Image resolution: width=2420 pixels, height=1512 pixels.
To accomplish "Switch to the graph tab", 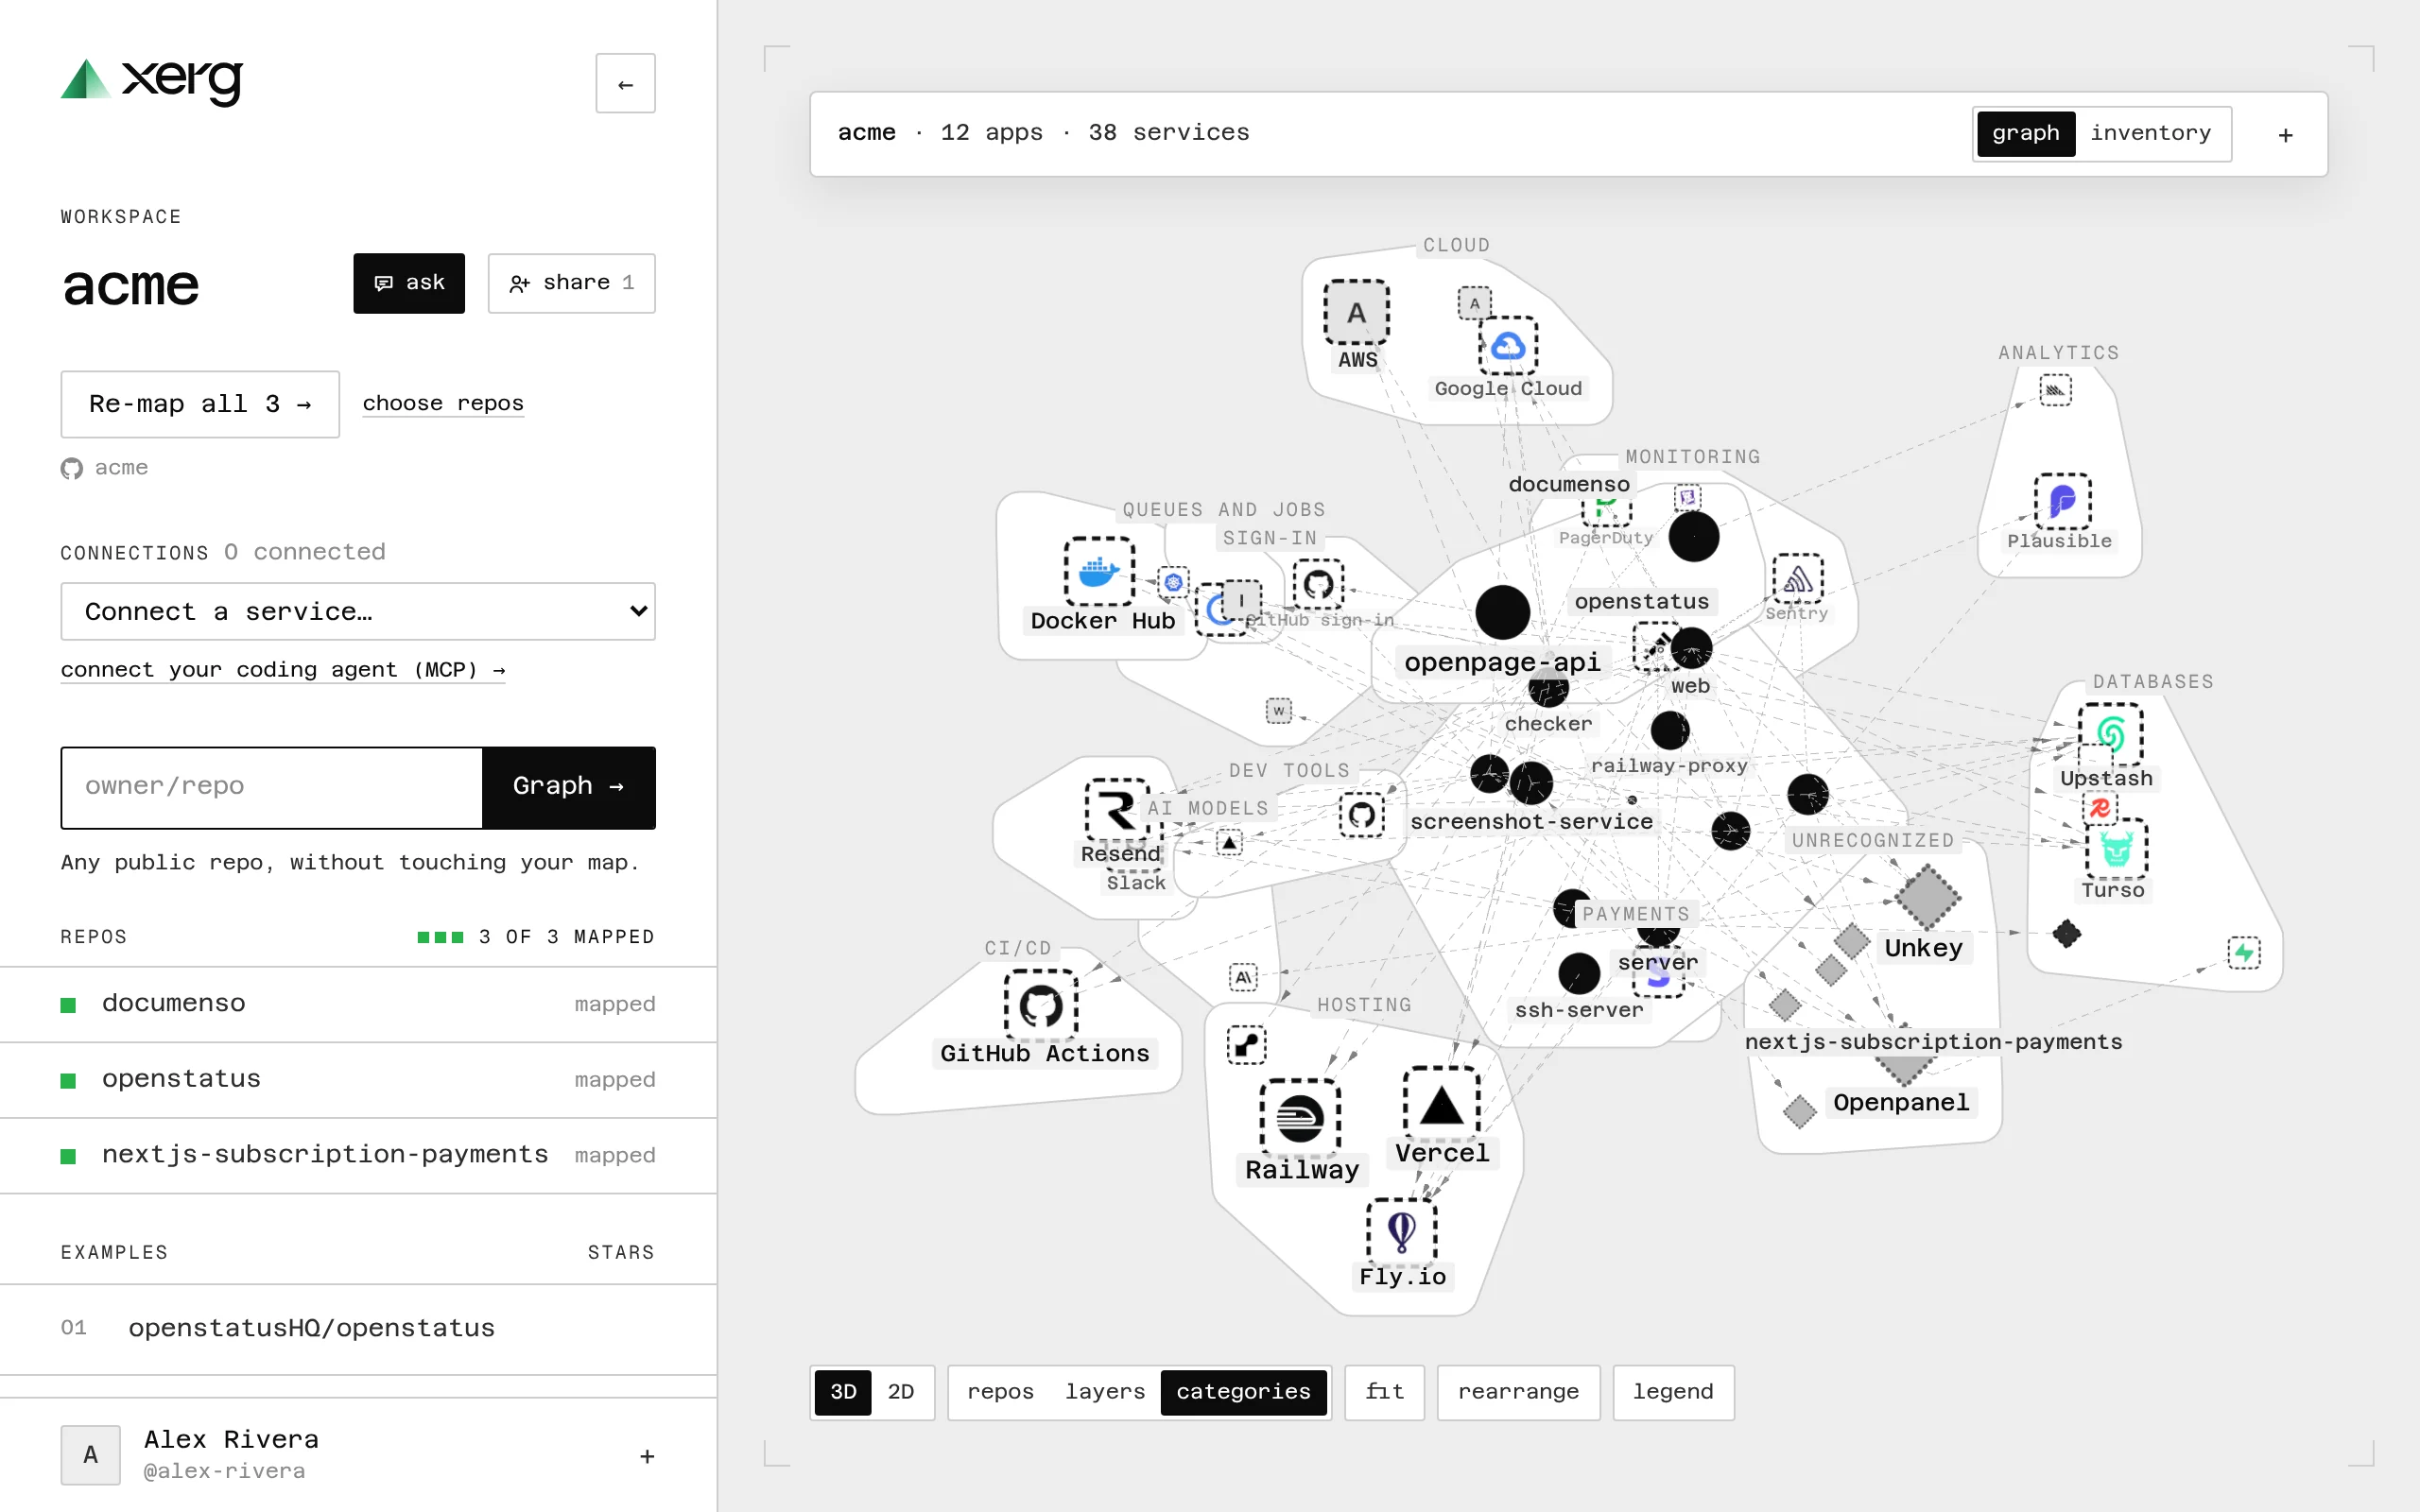I will [2025, 133].
